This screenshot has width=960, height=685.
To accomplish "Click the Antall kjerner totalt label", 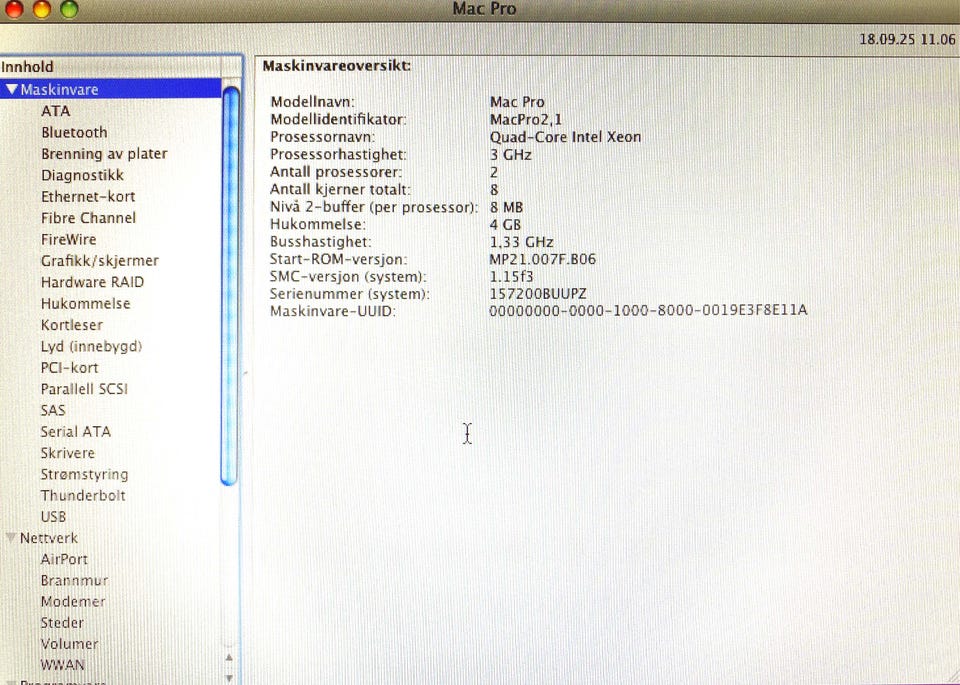I will 340,190.
